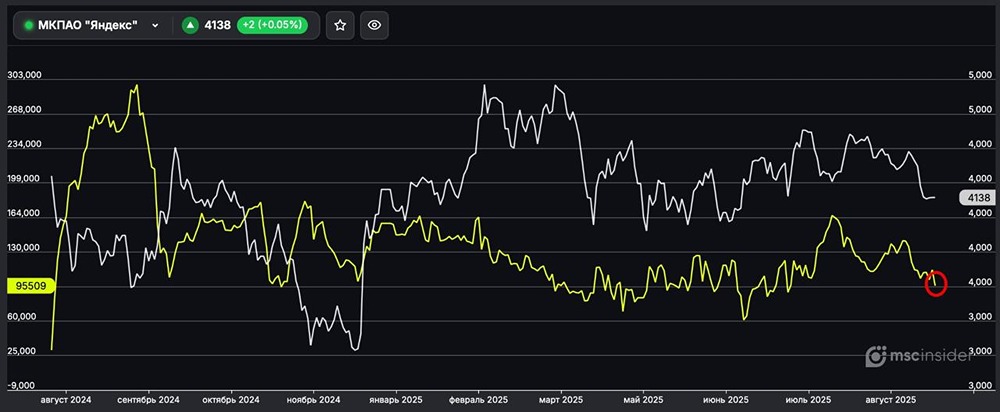Select the август 2025 date label
The image size is (1000, 412).
(893, 398)
